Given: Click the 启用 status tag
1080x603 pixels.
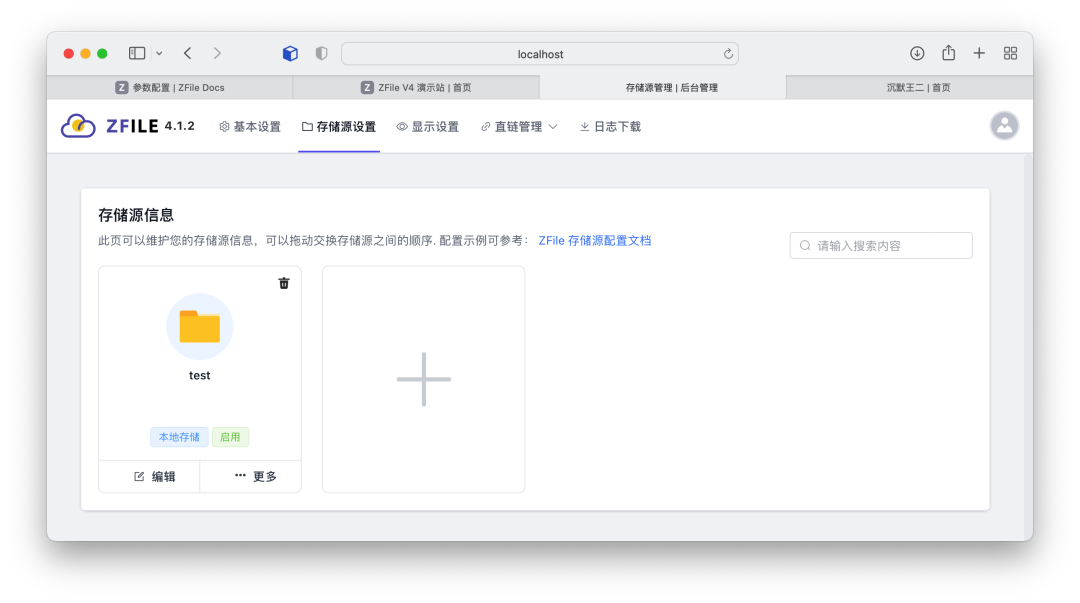Looking at the screenshot, I should 230,437.
